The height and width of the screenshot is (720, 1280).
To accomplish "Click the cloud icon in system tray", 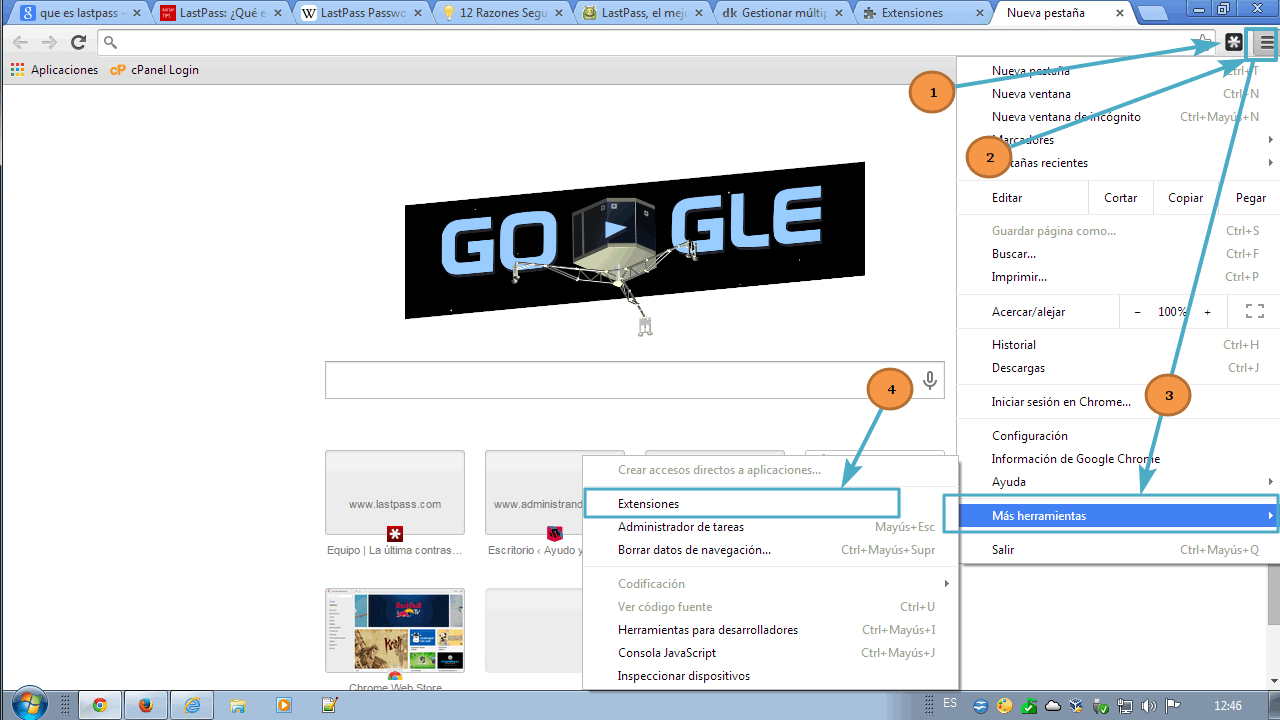I will click(x=1053, y=706).
